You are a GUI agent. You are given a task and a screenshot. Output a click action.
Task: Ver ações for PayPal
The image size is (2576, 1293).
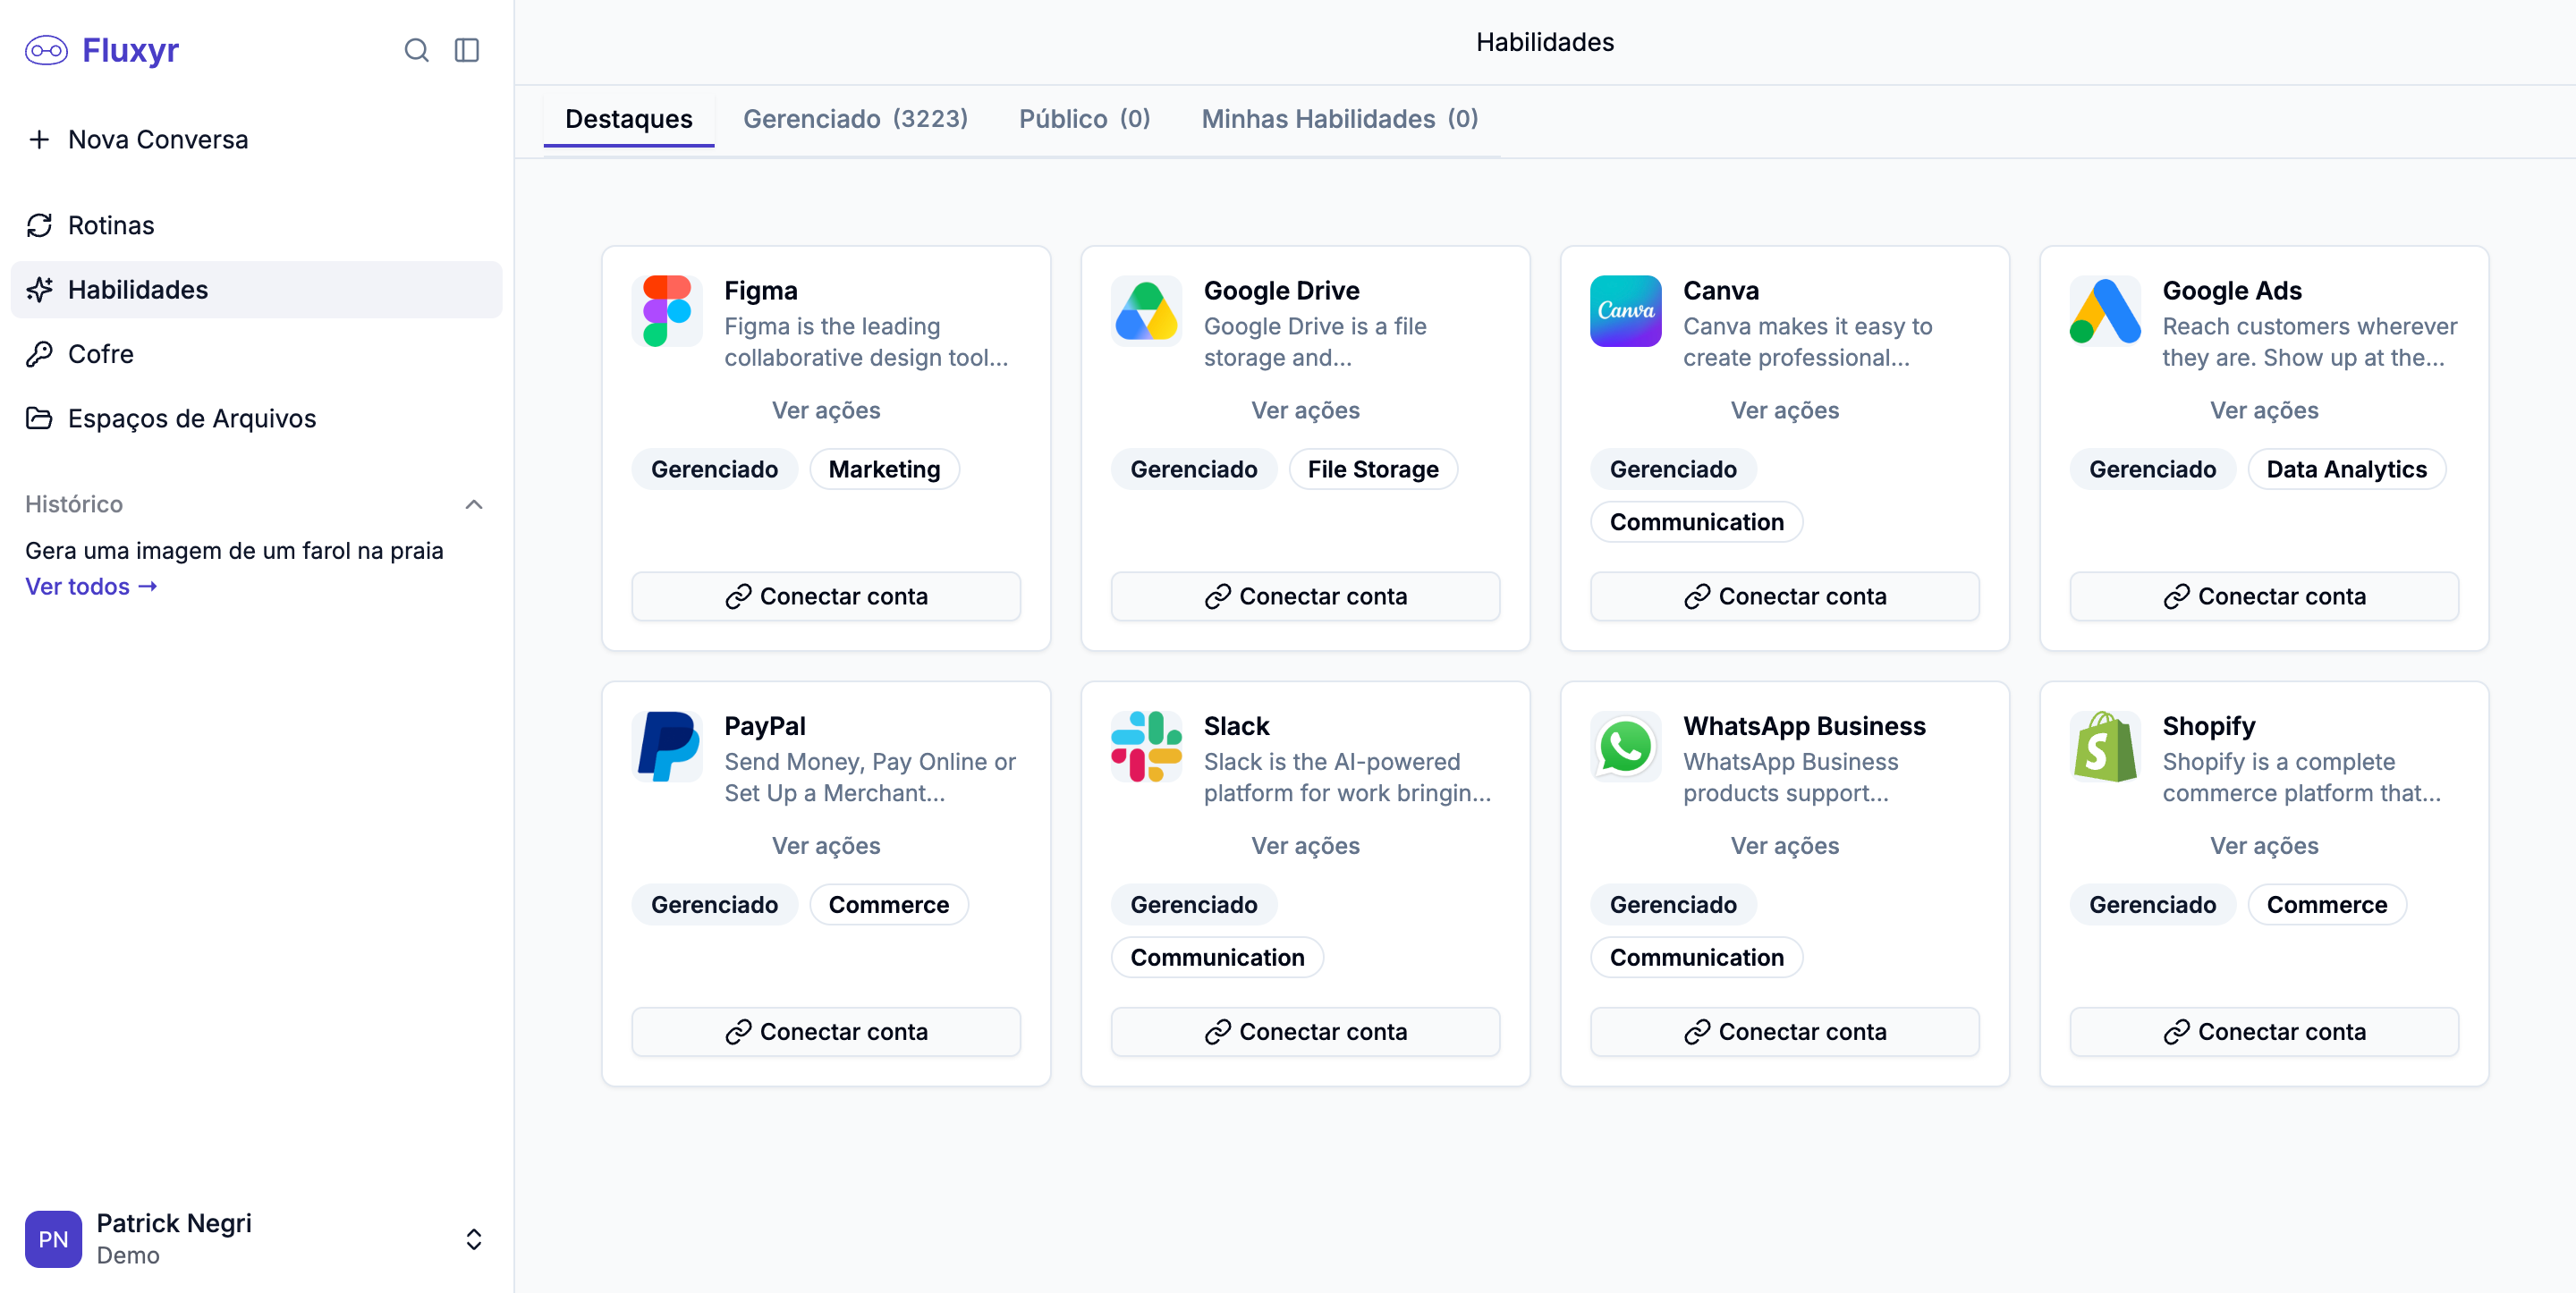pyautogui.click(x=826, y=845)
